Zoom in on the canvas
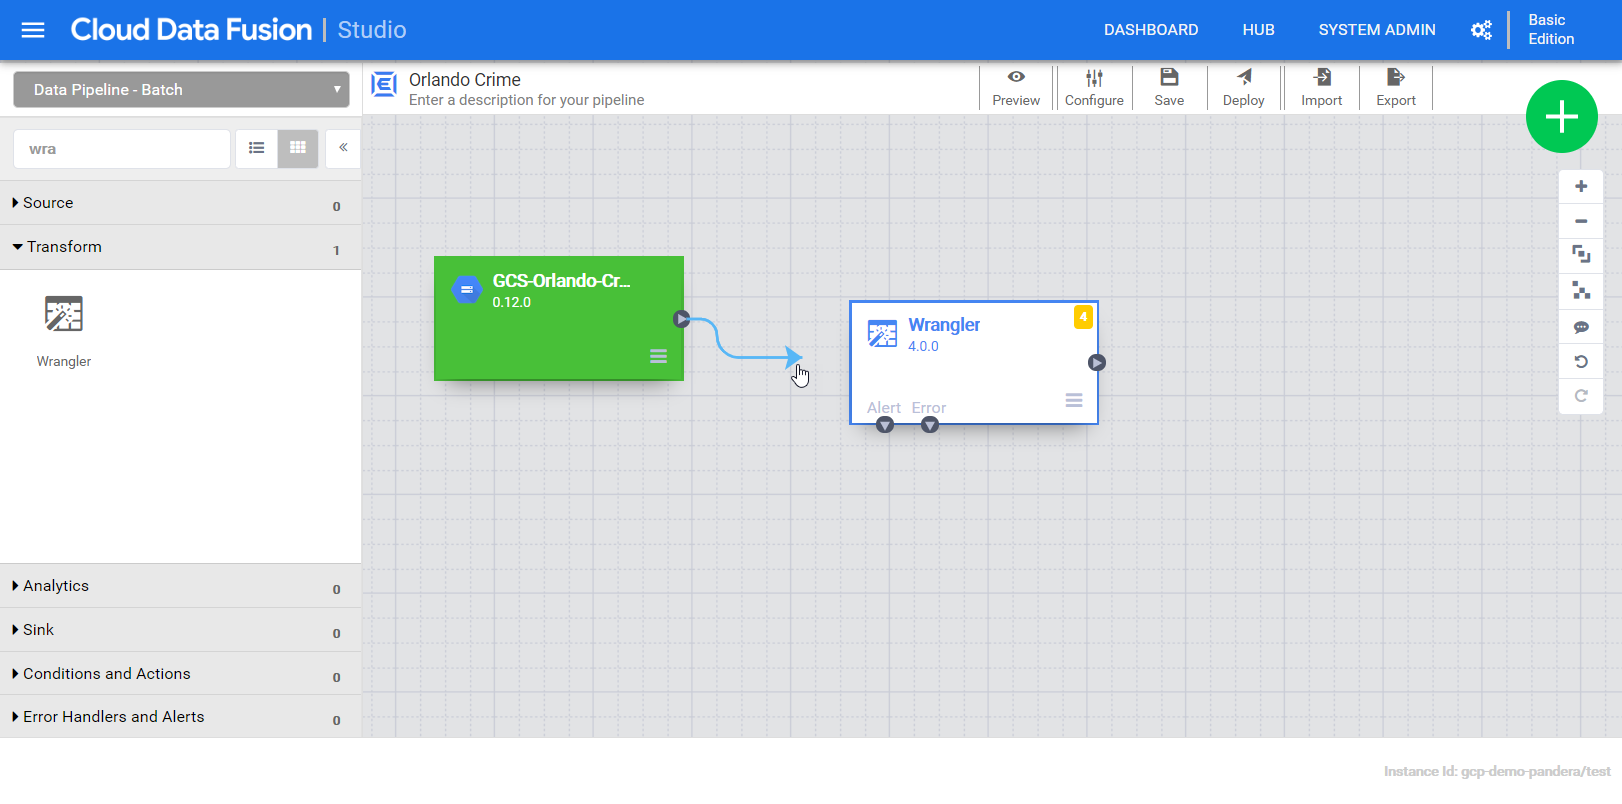Image resolution: width=1622 pixels, height=804 pixels. pos(1581,187)
